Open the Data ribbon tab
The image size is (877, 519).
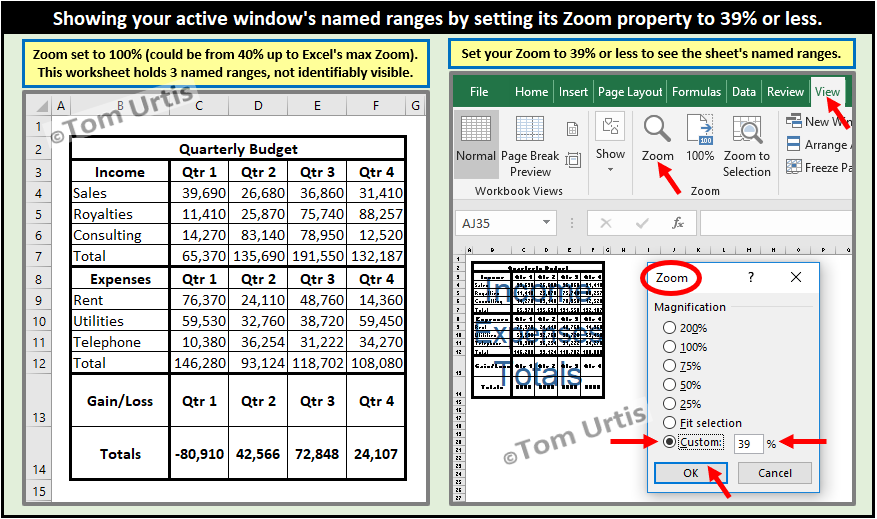point(744,92)
